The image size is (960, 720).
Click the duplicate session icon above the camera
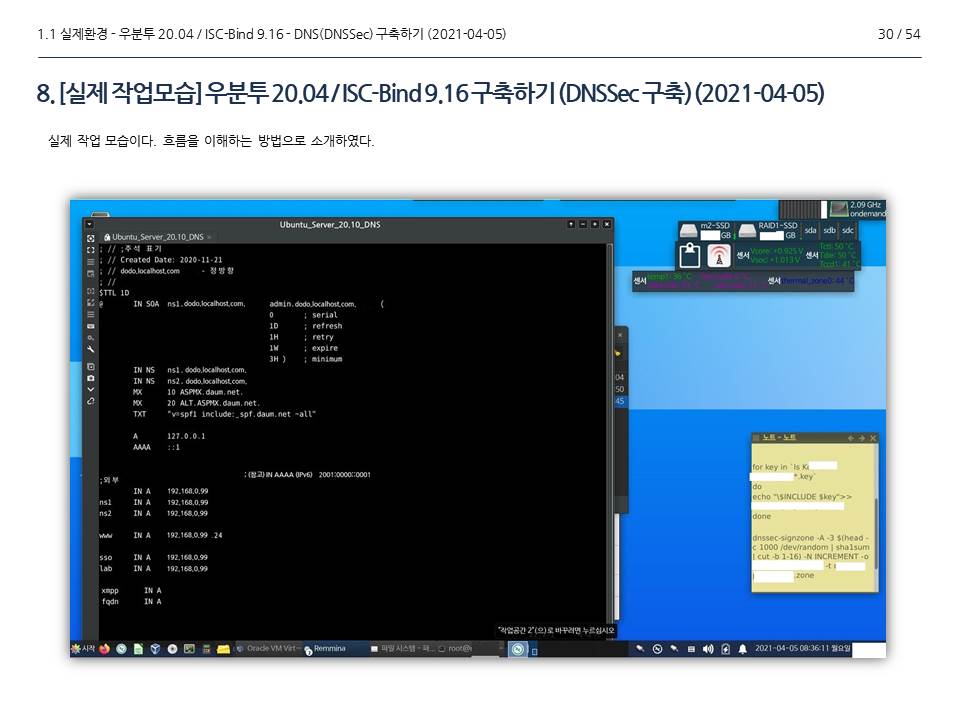91,366
